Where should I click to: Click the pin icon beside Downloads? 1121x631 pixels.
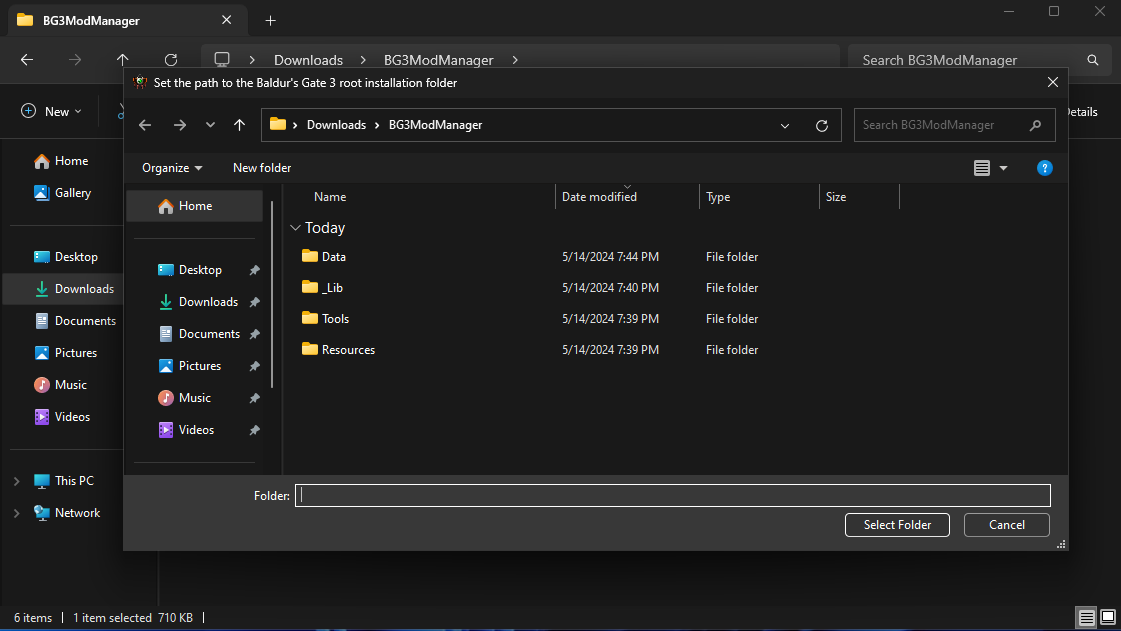[x=255, y=302]
